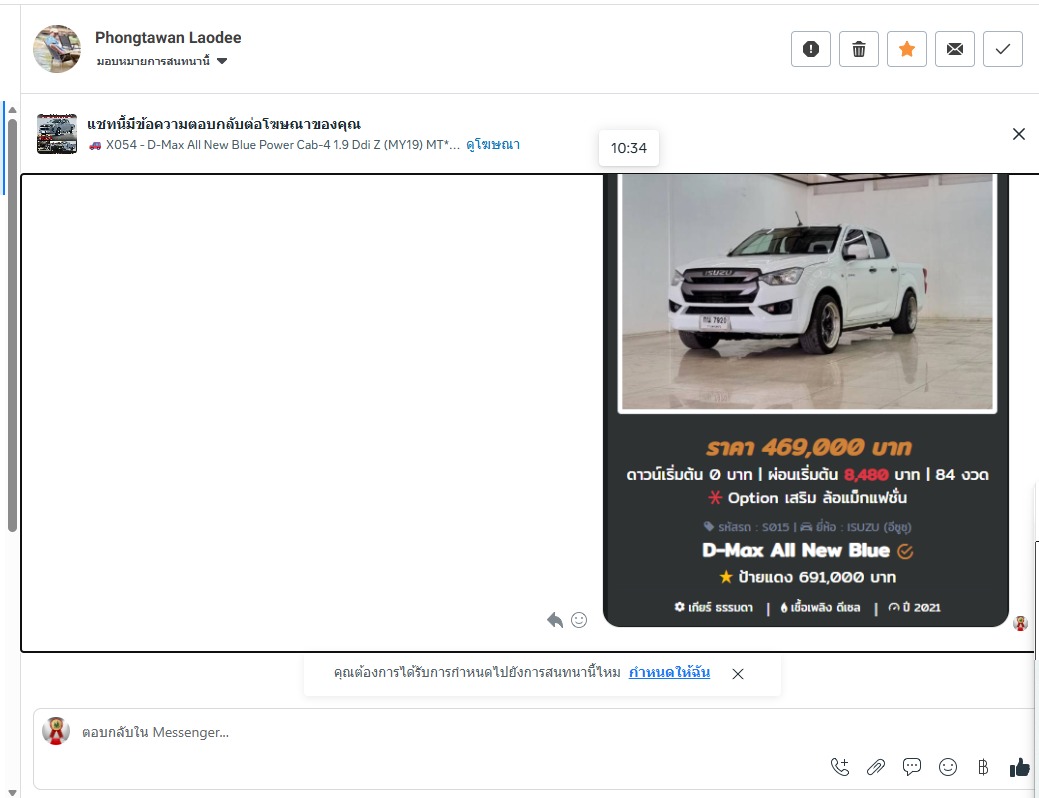This screenshot has height=798, width=1039.
Task: Dismiss the assignment prompt
Action: [738, 673]
